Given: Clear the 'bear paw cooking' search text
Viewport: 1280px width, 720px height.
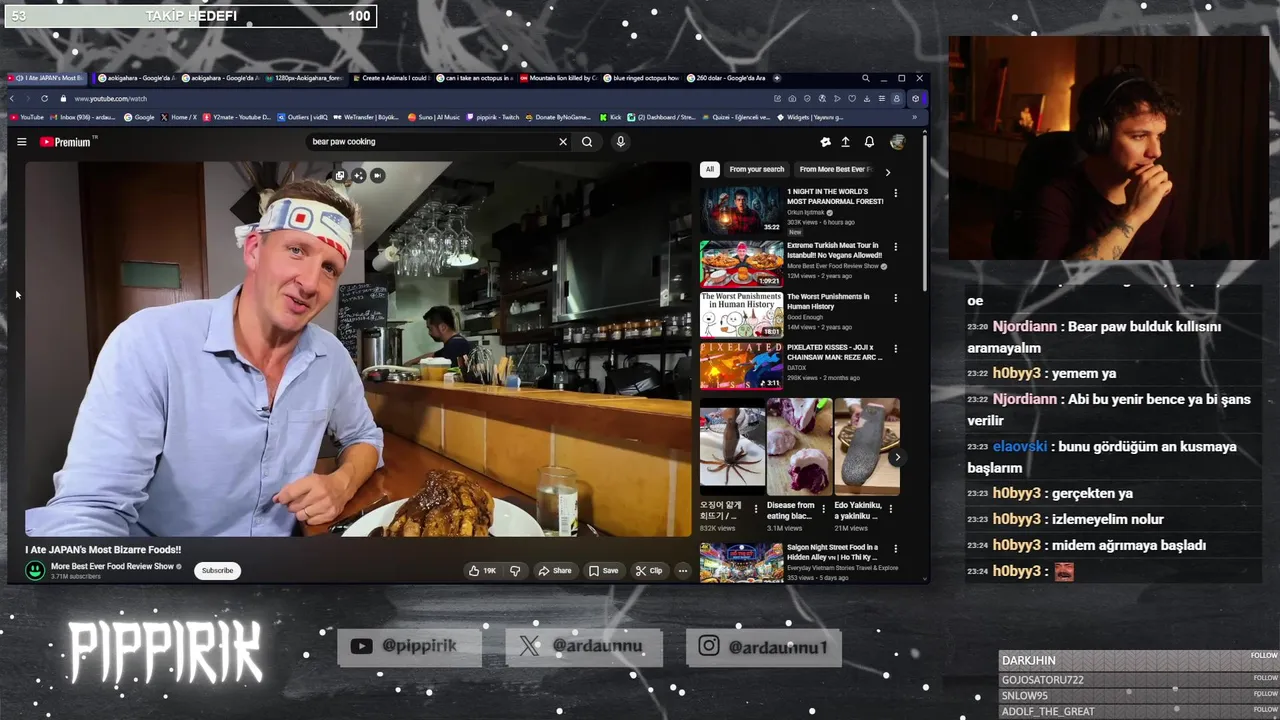Looking at the screenshot, I should tap(563, 142).
